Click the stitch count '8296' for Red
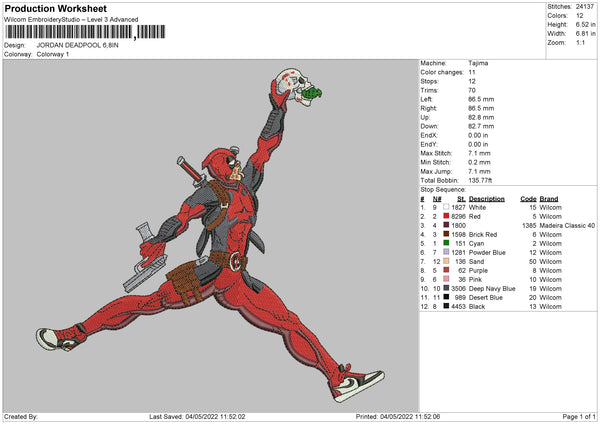 point(458,217)
